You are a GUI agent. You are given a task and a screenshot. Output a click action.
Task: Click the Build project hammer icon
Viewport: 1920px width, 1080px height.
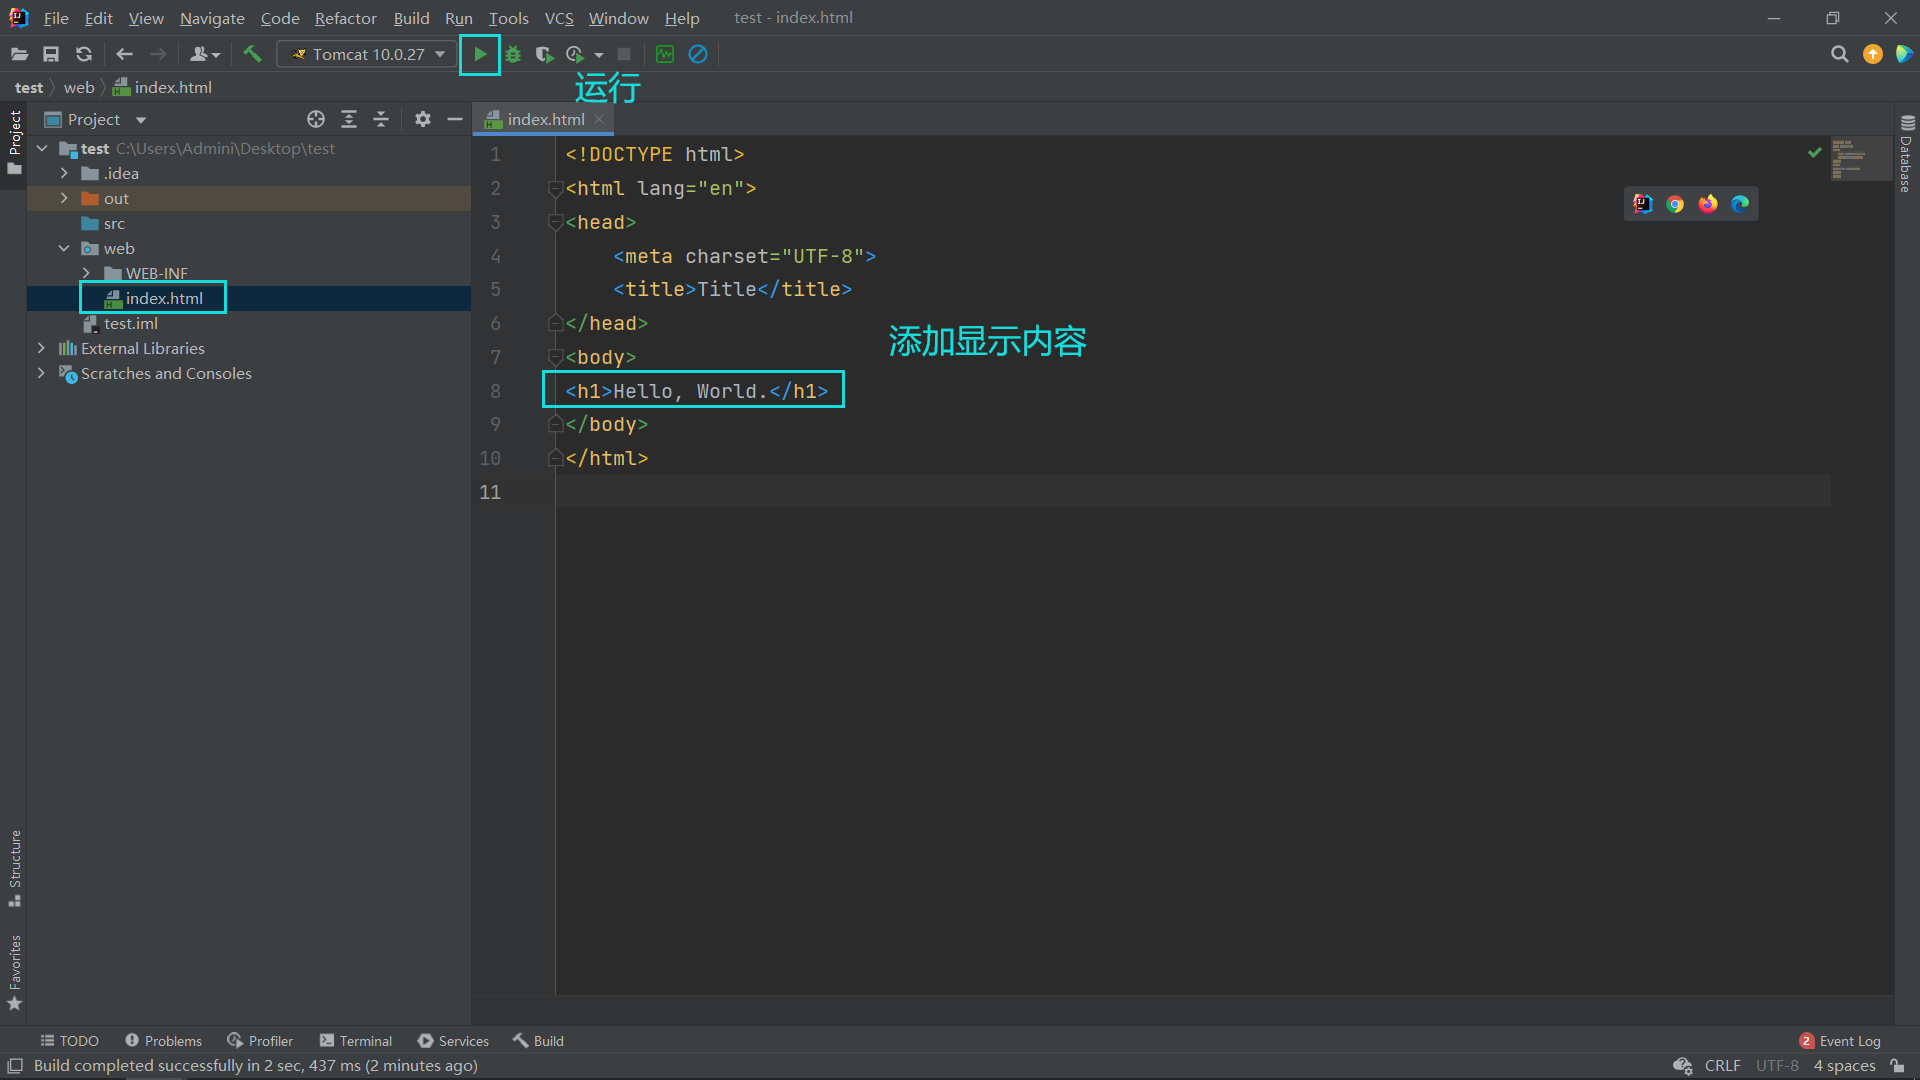(252, 54)
